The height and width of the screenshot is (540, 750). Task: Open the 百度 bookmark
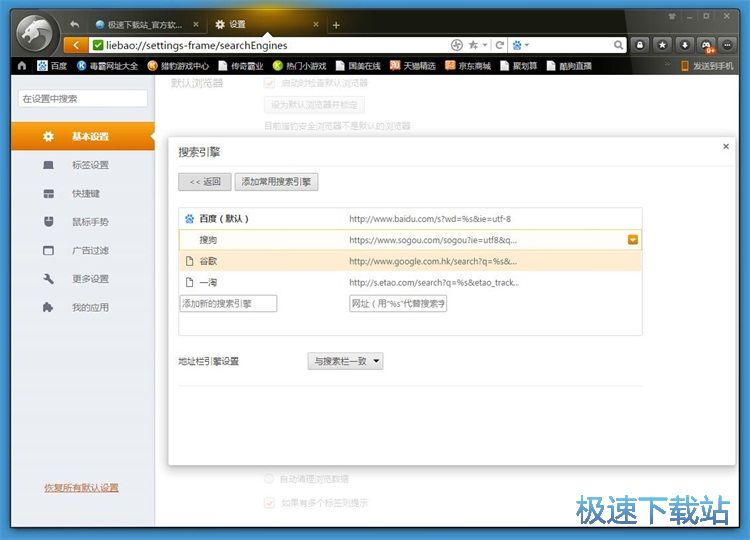pos(53,66)
